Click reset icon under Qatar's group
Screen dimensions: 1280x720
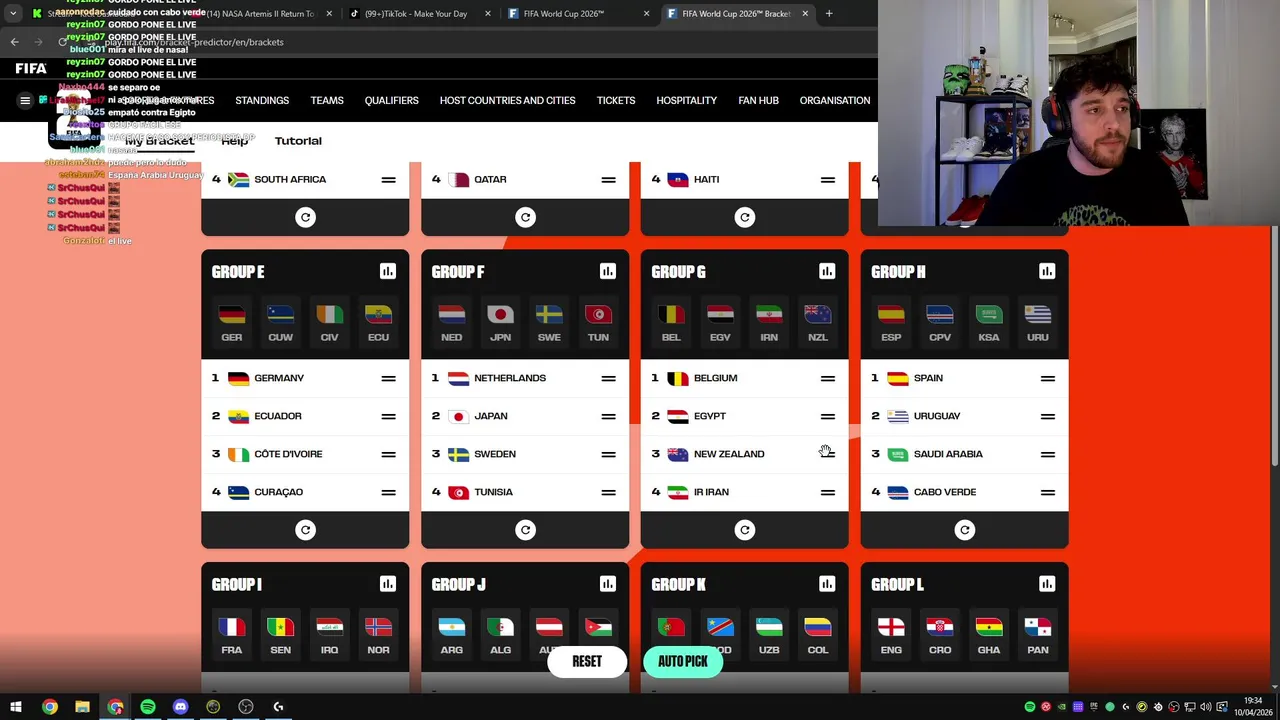525,217
